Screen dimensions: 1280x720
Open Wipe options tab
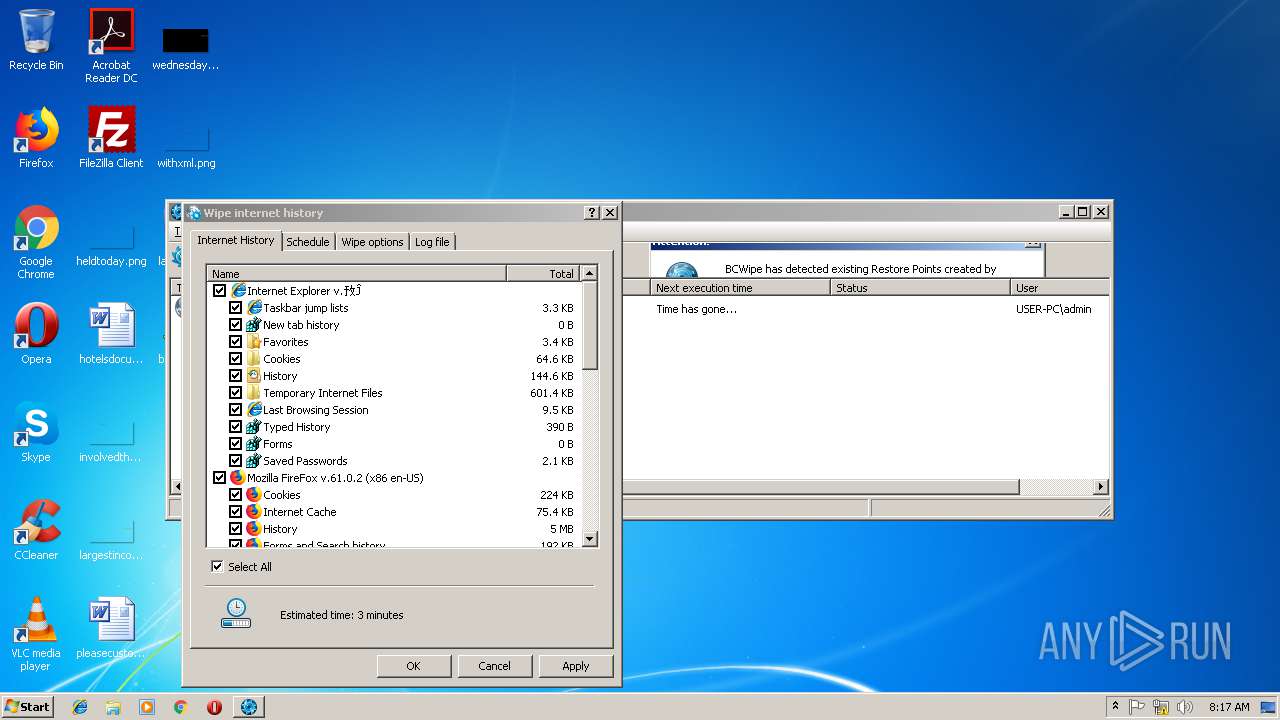coord(372,242)
